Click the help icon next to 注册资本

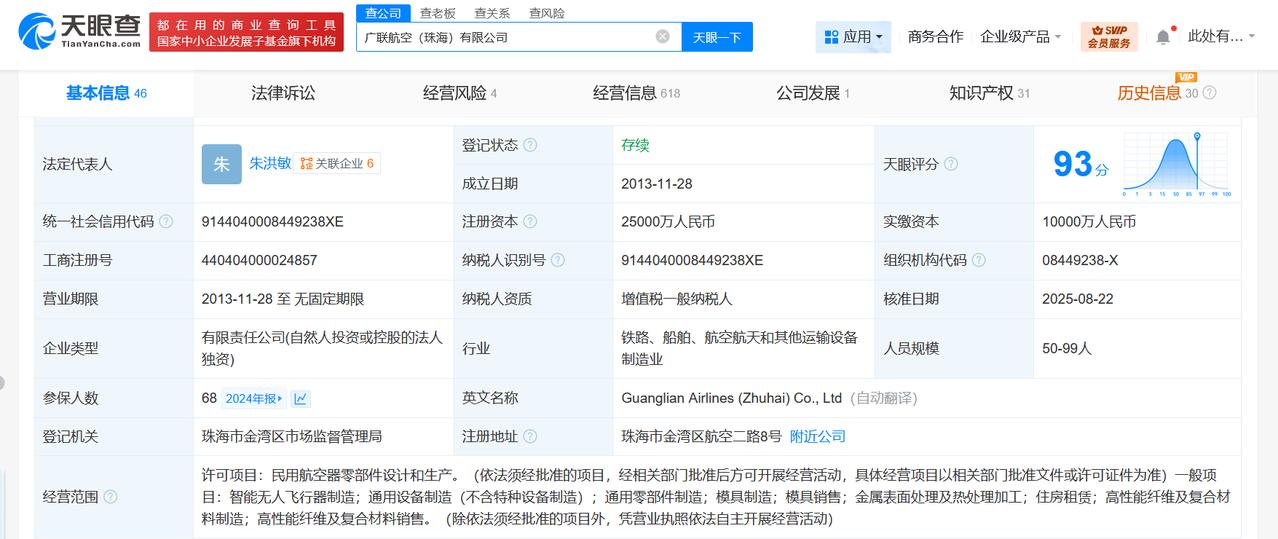click(530, 222)
